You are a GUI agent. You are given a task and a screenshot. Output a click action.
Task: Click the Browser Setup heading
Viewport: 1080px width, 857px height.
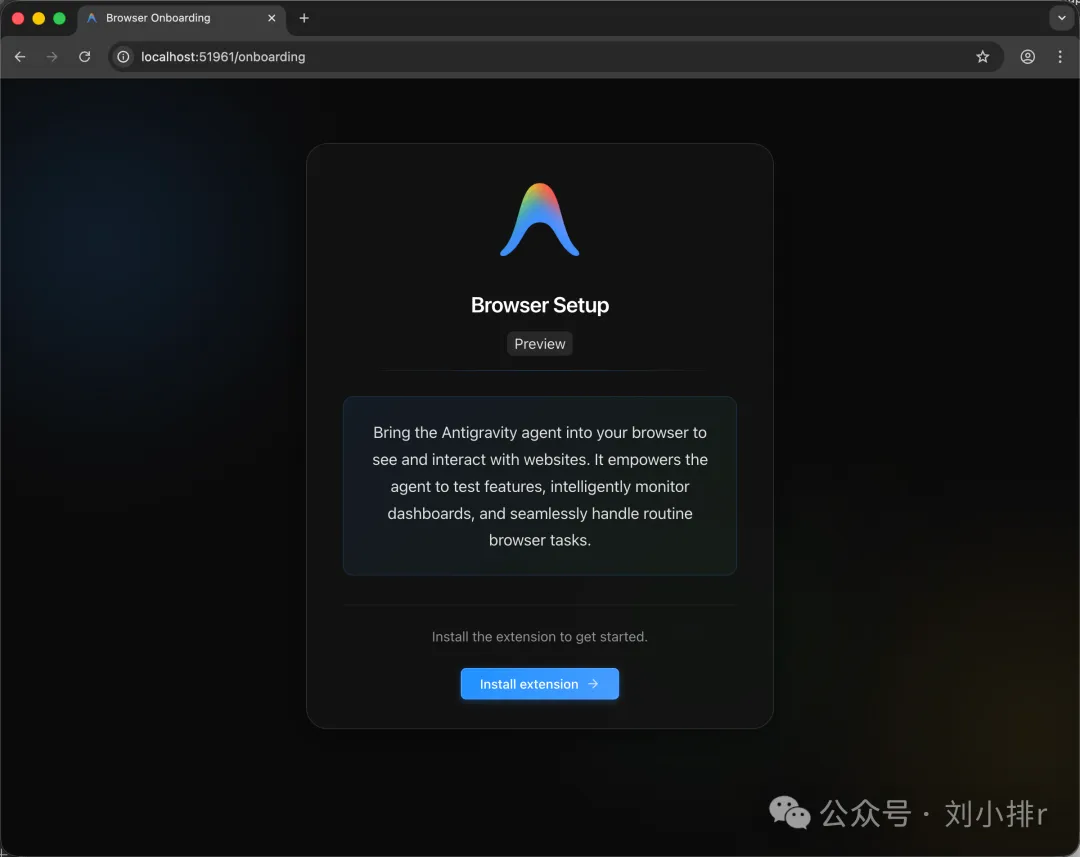pos(540,305)
